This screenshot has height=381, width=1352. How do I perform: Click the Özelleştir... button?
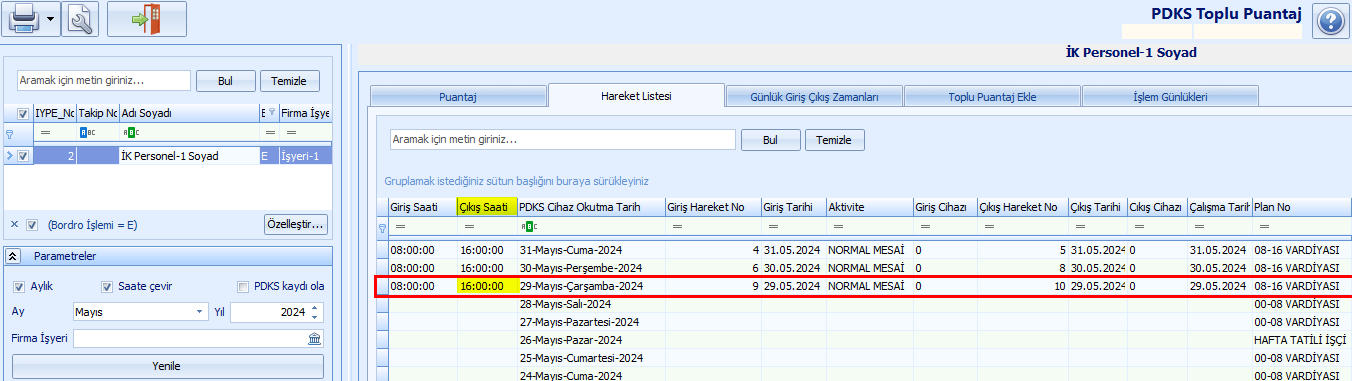click(x=296, y=224)
